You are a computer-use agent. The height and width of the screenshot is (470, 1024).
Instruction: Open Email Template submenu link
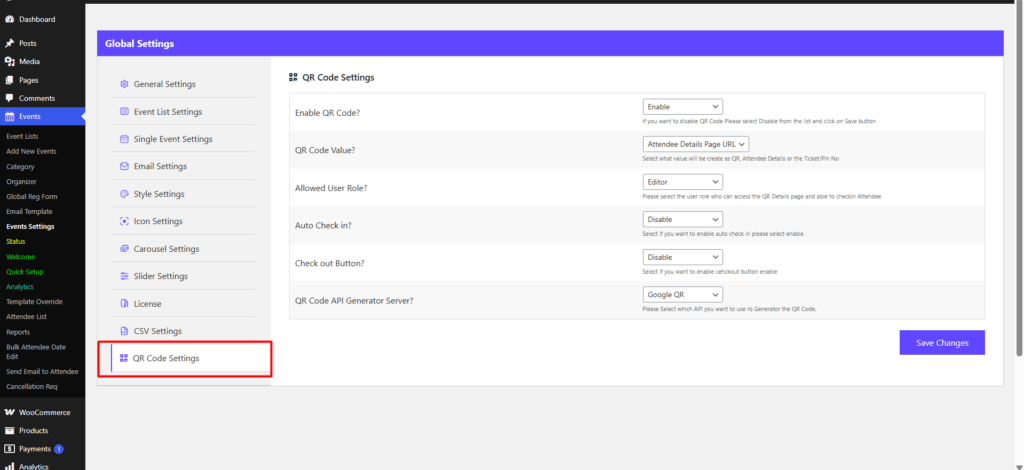coord(29,212)
